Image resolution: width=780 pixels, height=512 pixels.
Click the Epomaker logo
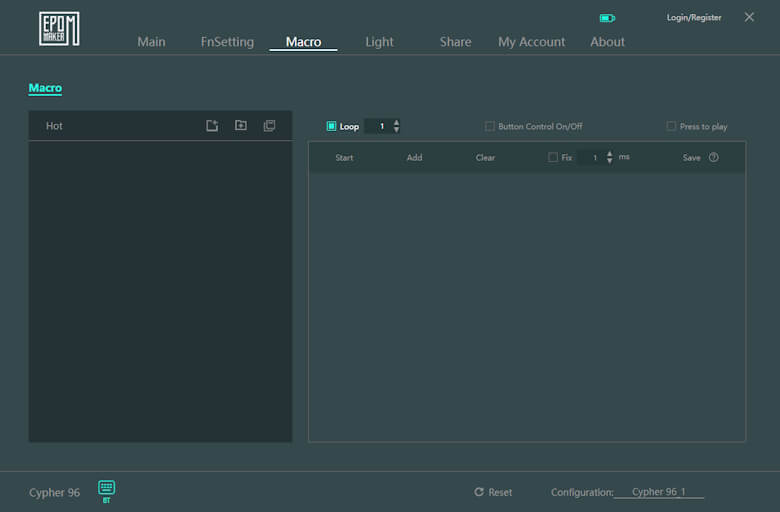59,29
